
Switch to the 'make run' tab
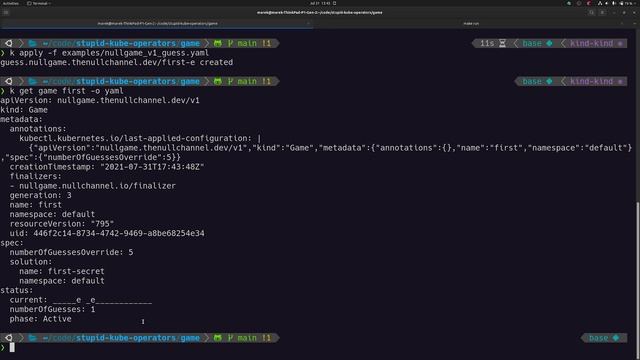pos(471,24)
